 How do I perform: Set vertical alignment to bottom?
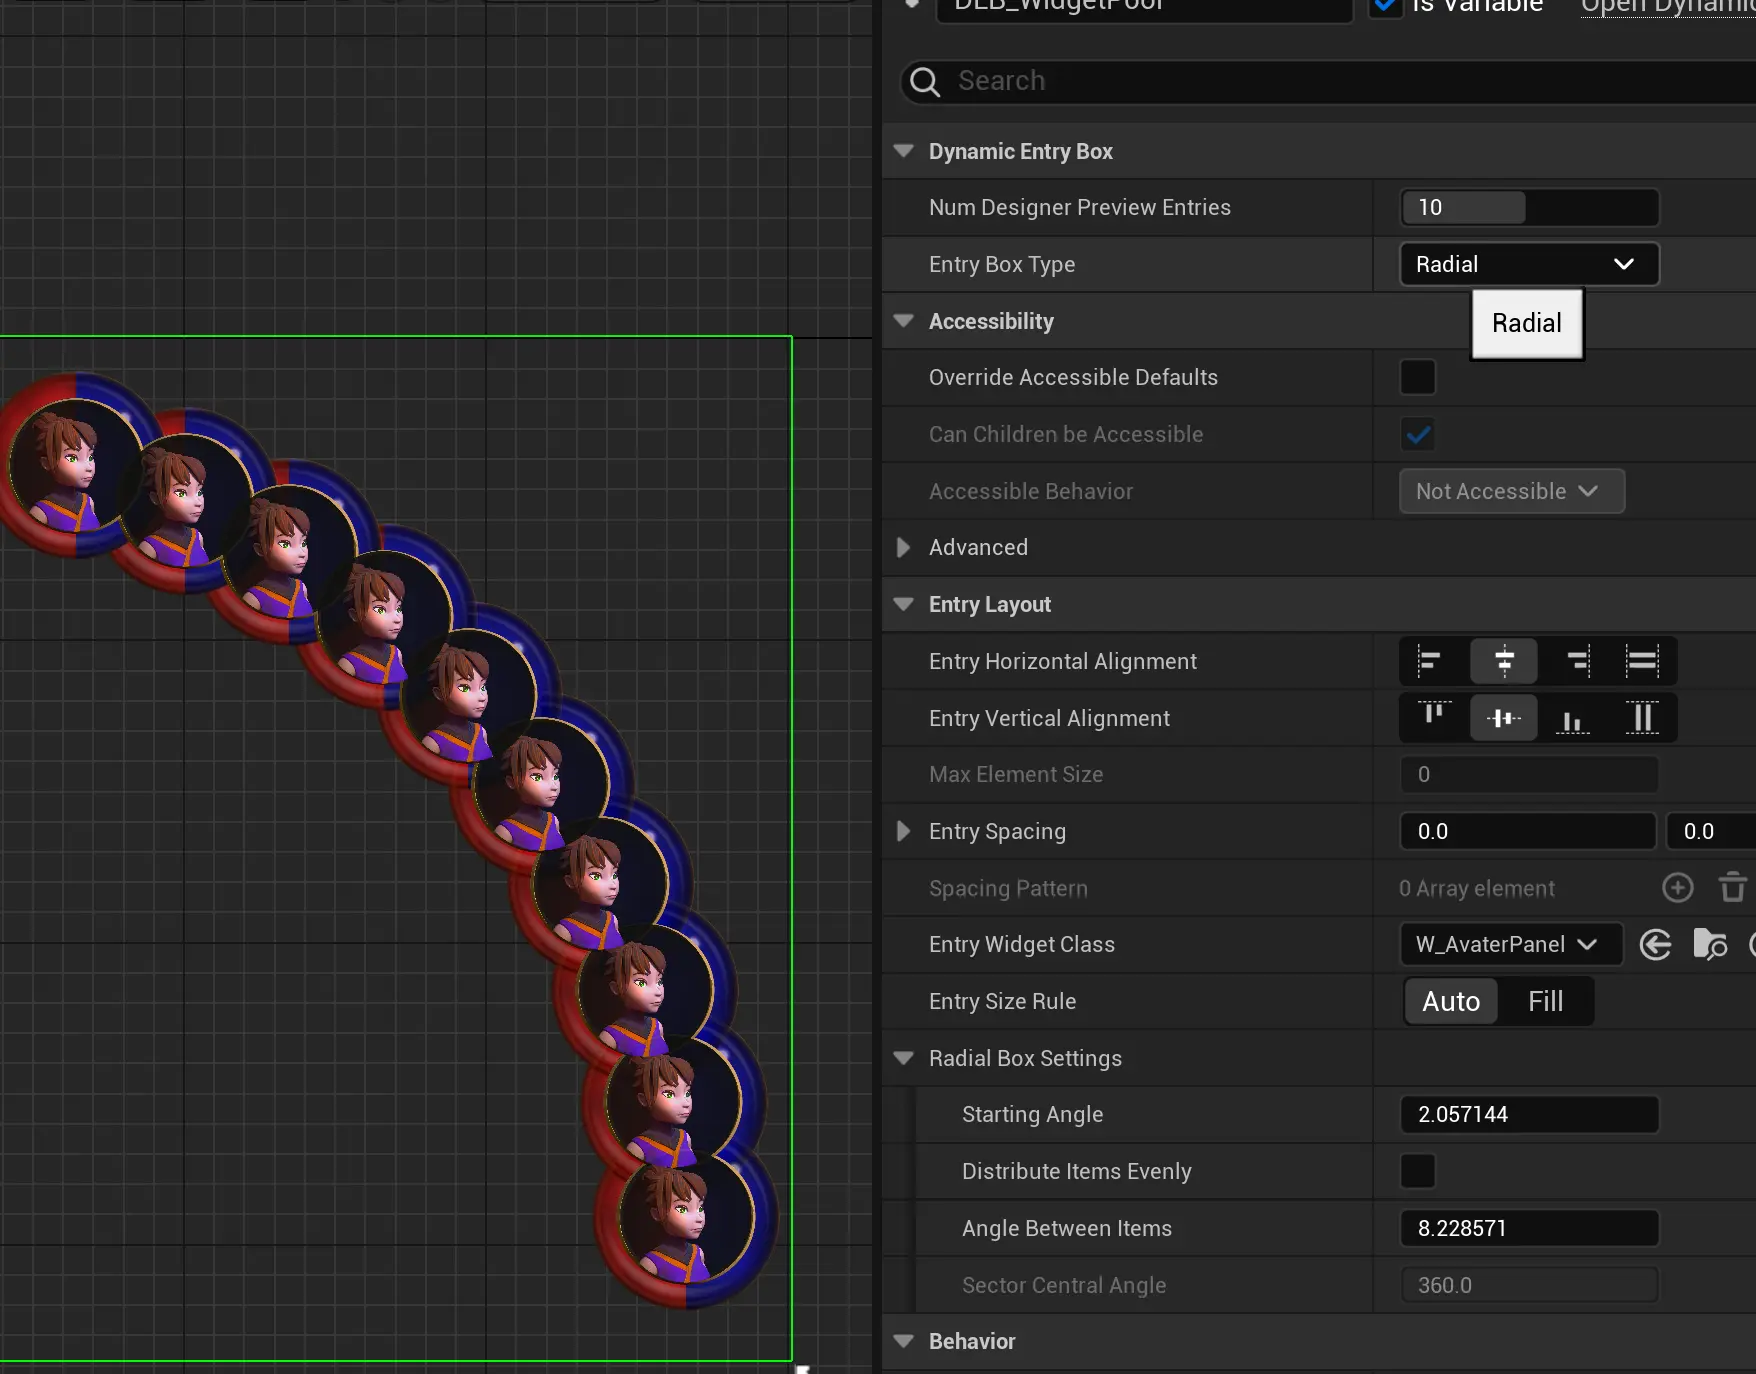(1572, 718)
